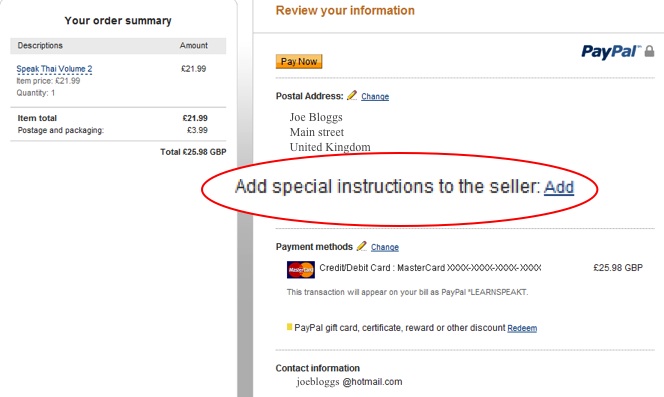The width and height of the screenshot is (664, 397).
Task: Click the Pay Now button
Action: (299, 61)
